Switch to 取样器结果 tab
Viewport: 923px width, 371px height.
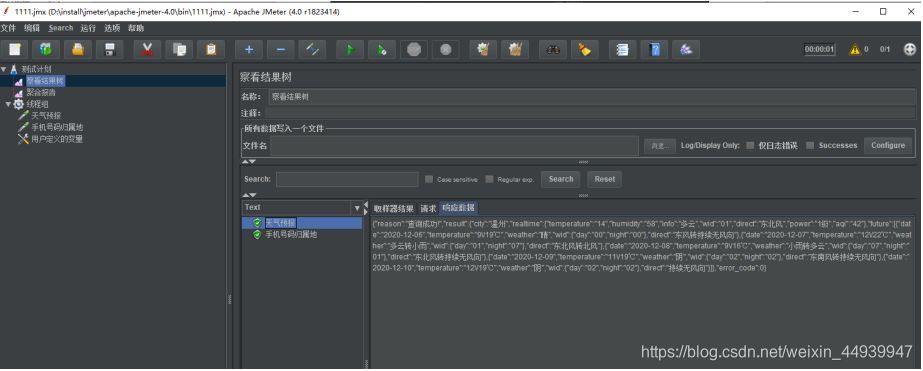tap(394, 208)
